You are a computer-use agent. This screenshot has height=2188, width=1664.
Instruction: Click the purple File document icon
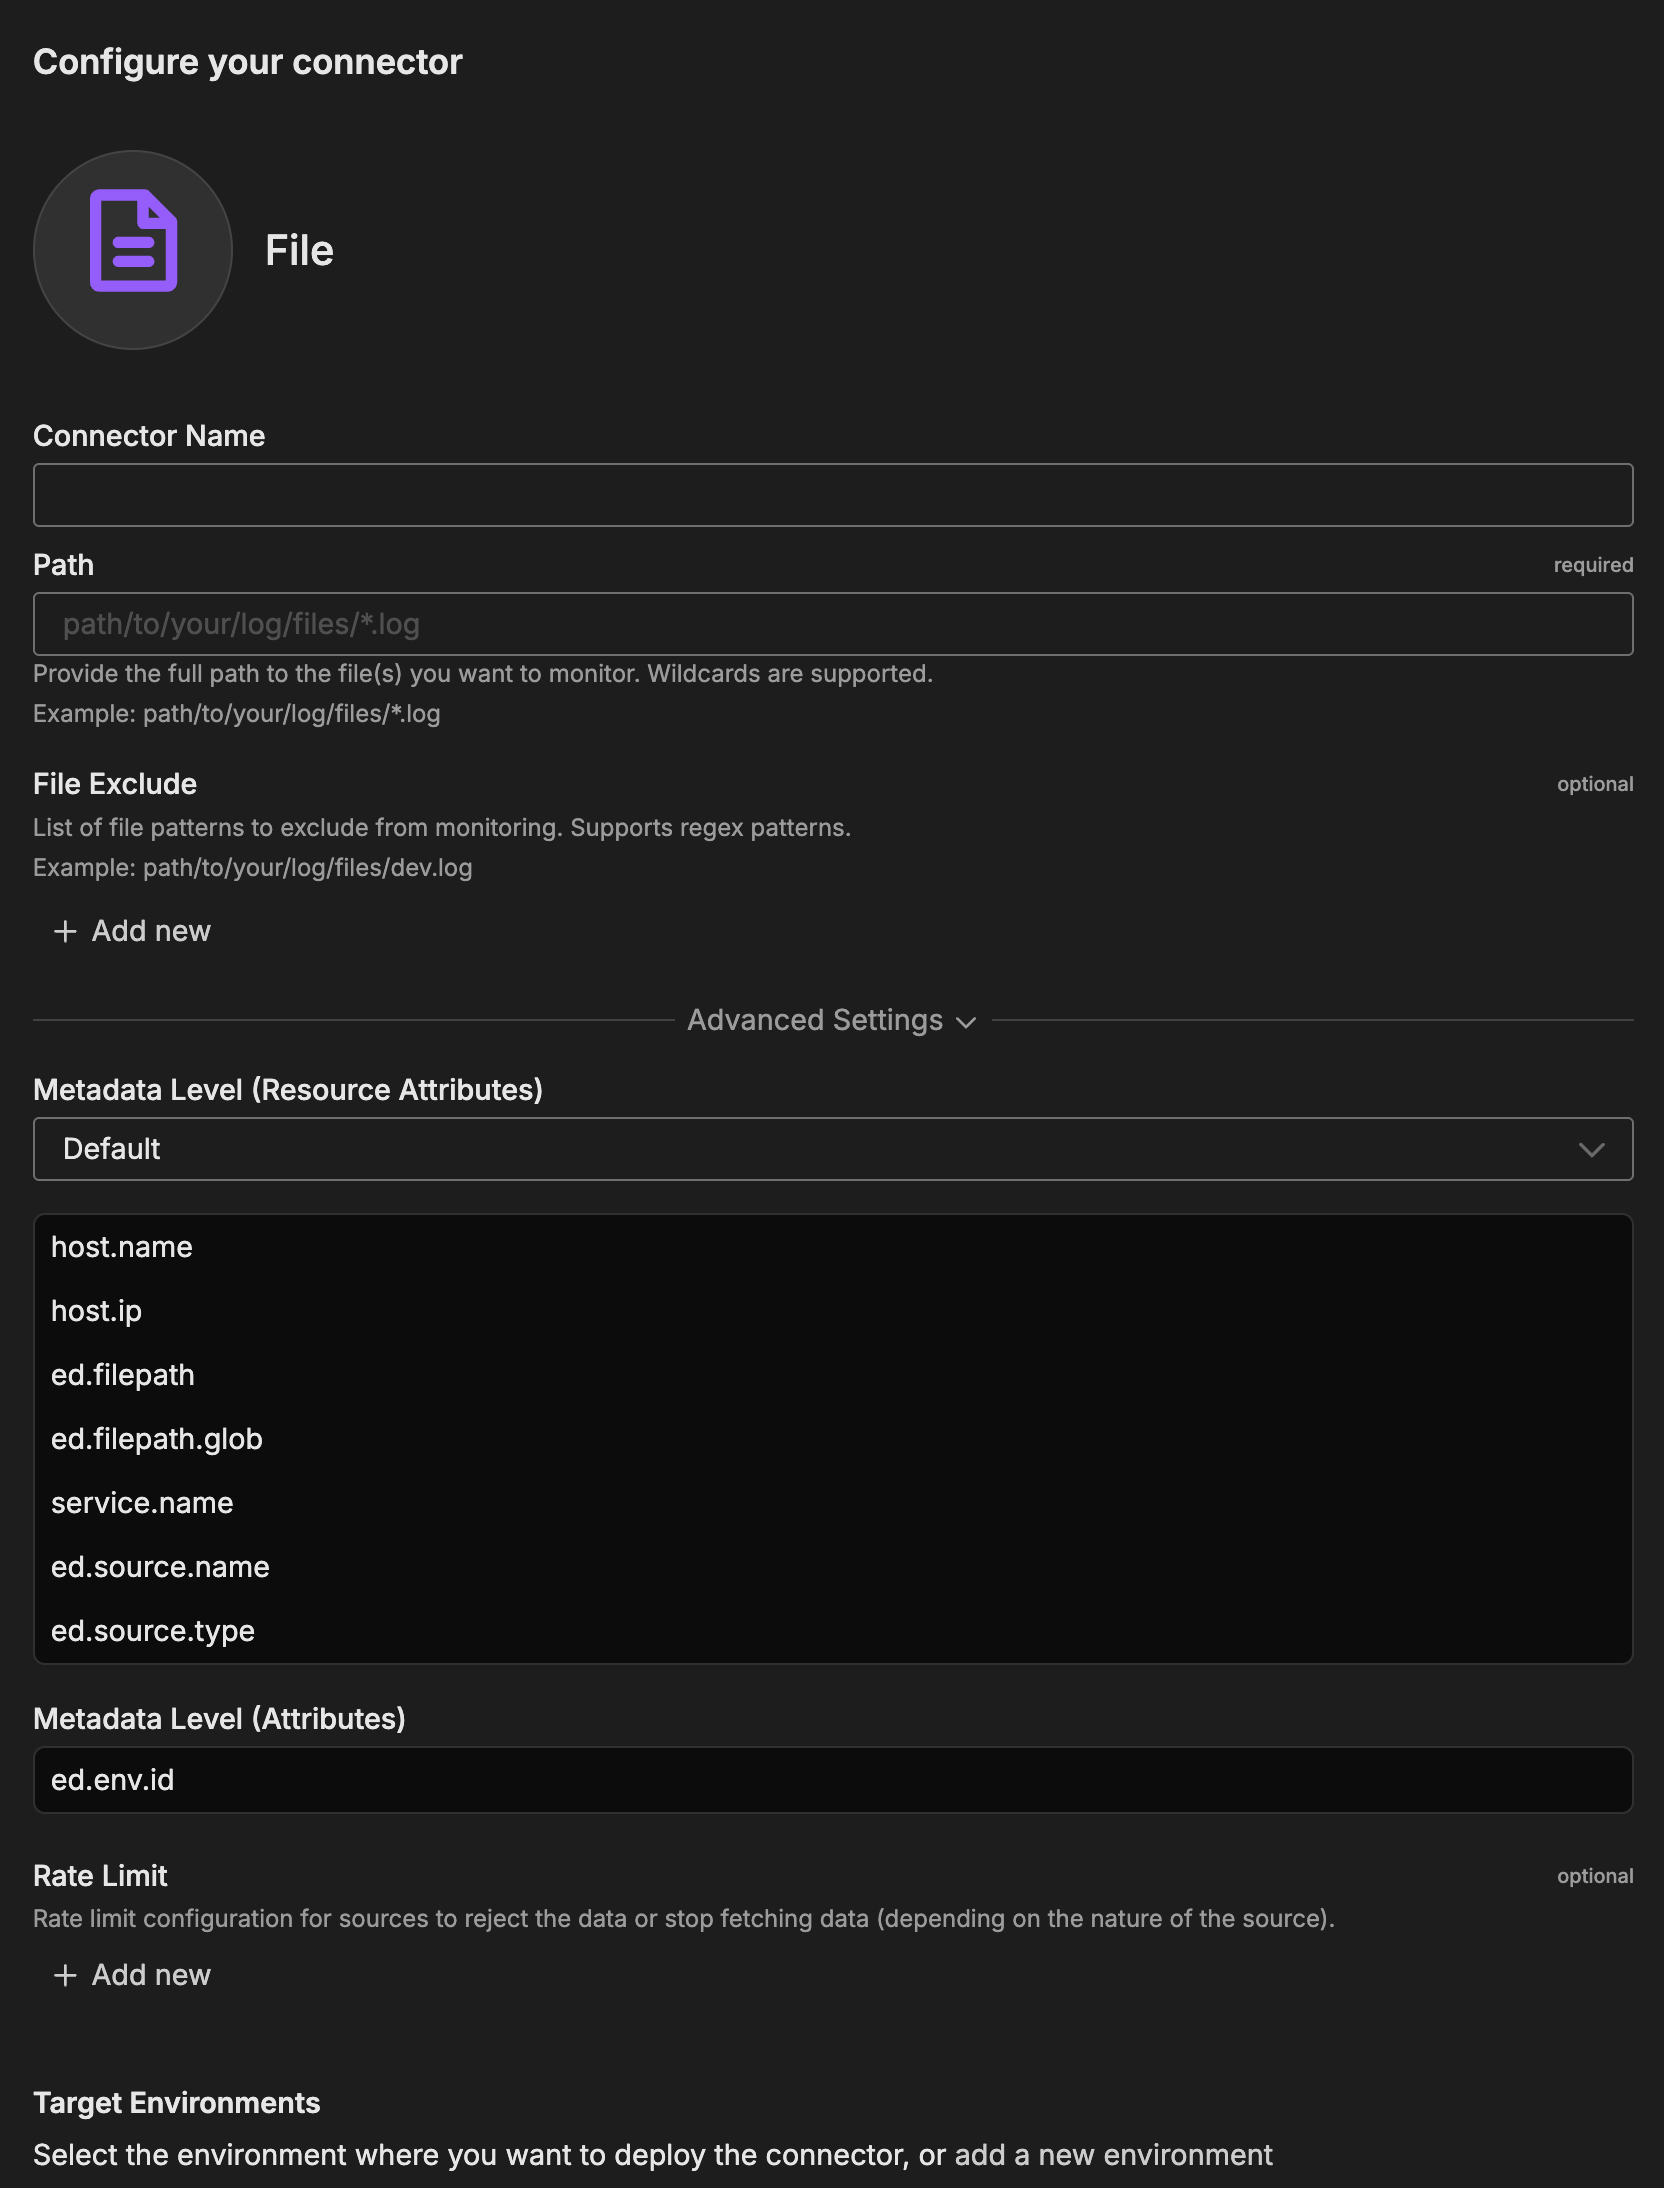(133, 241)
